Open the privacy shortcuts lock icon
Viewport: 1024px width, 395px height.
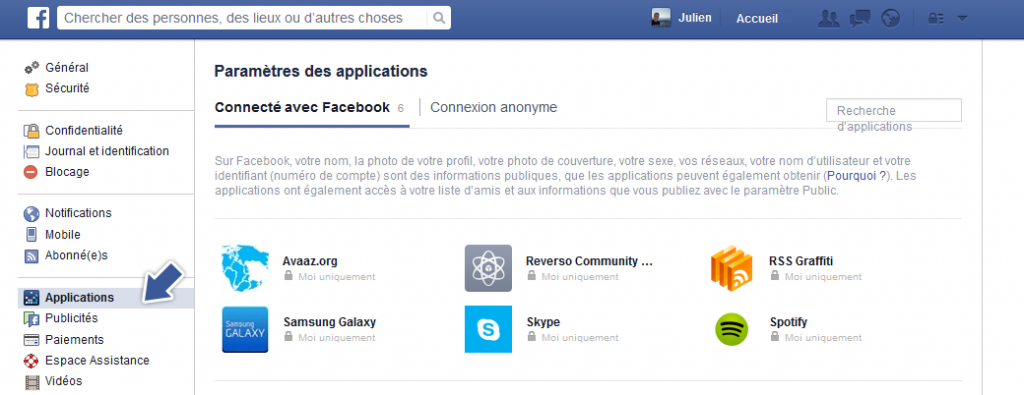[x=936, y=19]
